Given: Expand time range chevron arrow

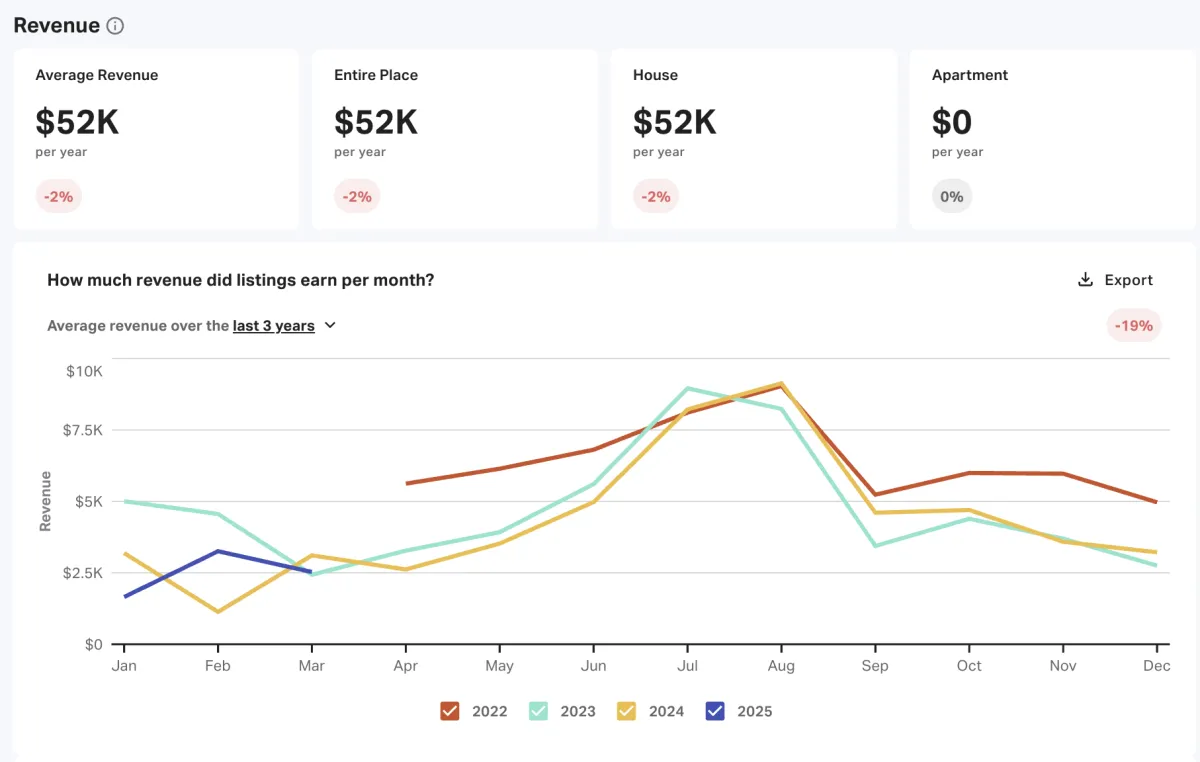Looking at the screenshot, I should (331, 325).
